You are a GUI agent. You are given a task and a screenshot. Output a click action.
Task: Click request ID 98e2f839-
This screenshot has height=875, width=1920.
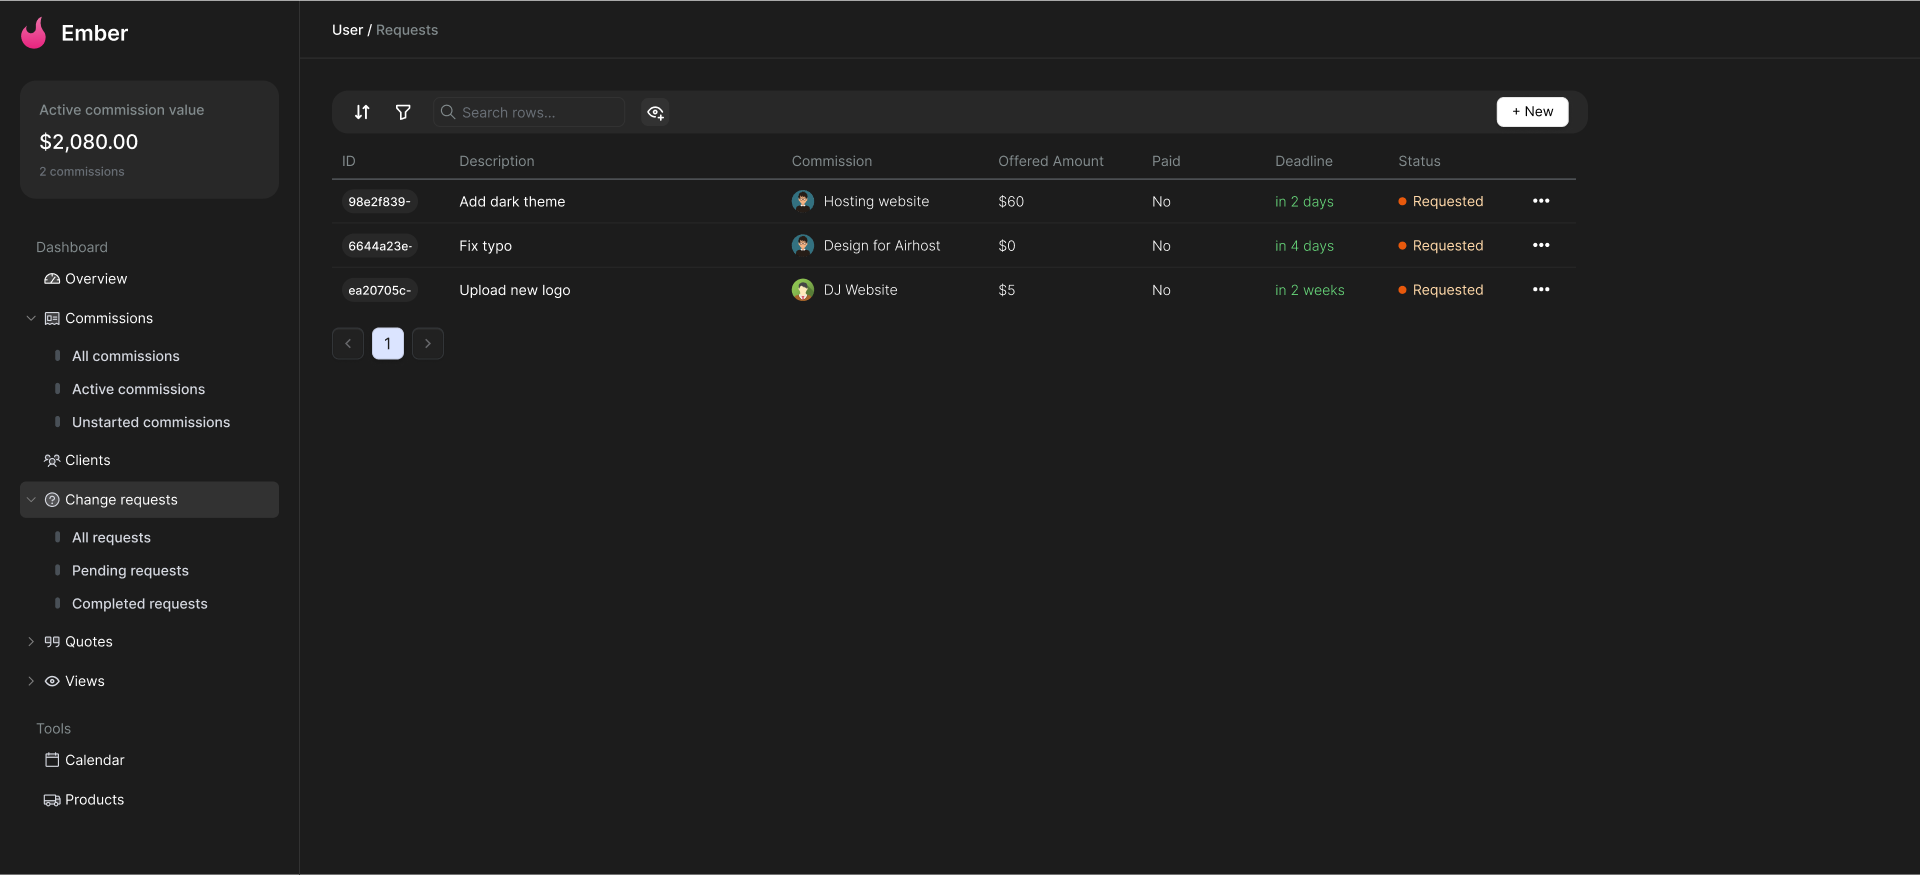click(x=379, y=202)
